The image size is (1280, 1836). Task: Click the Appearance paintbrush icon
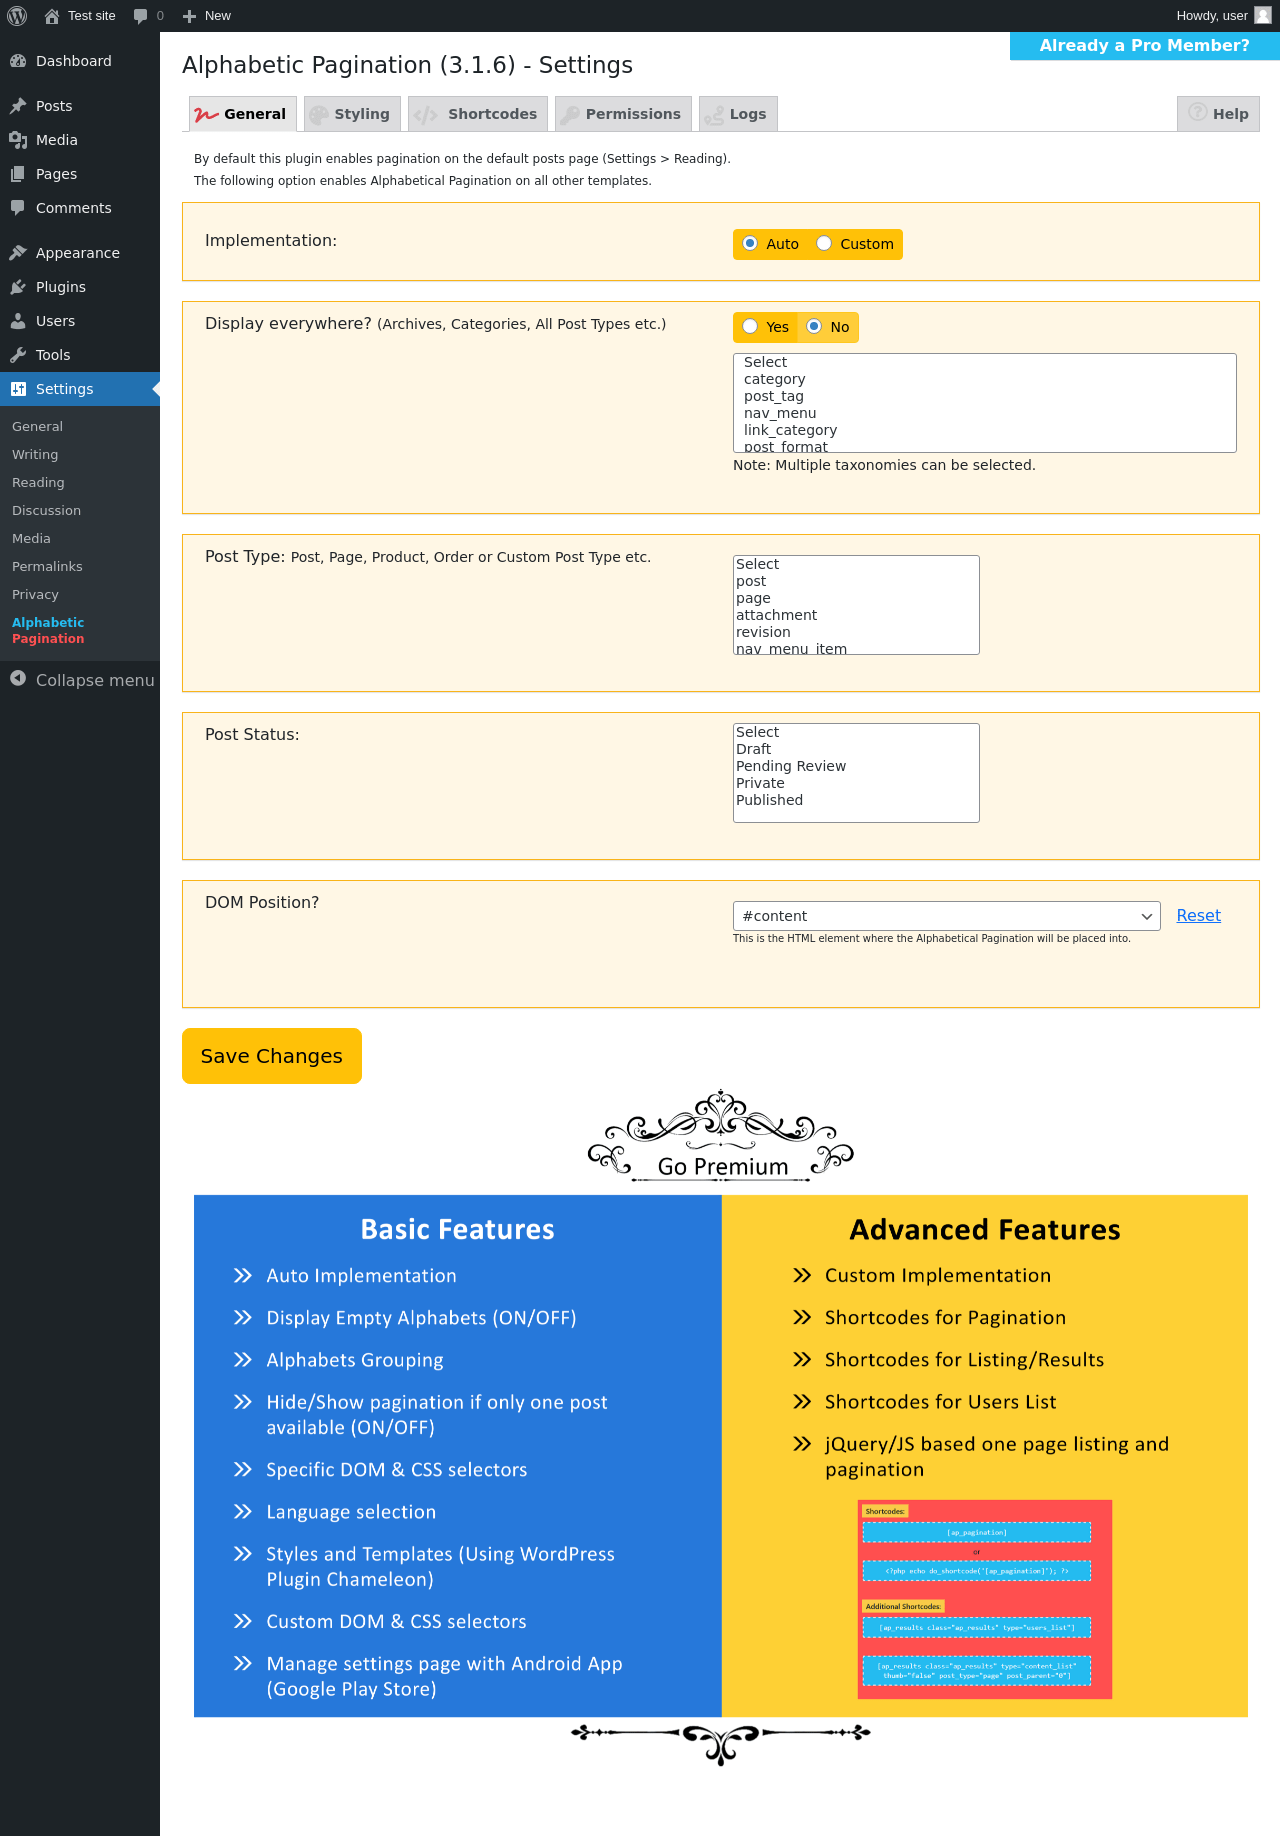point(18,253)
